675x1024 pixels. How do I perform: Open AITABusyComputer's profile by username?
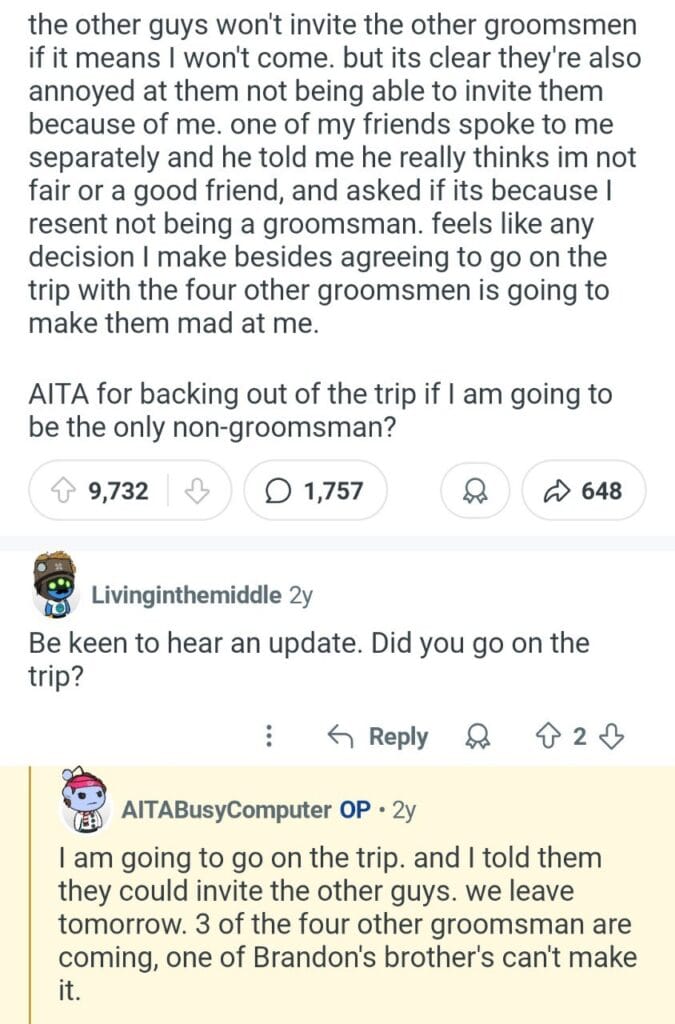tap(227, 810)
